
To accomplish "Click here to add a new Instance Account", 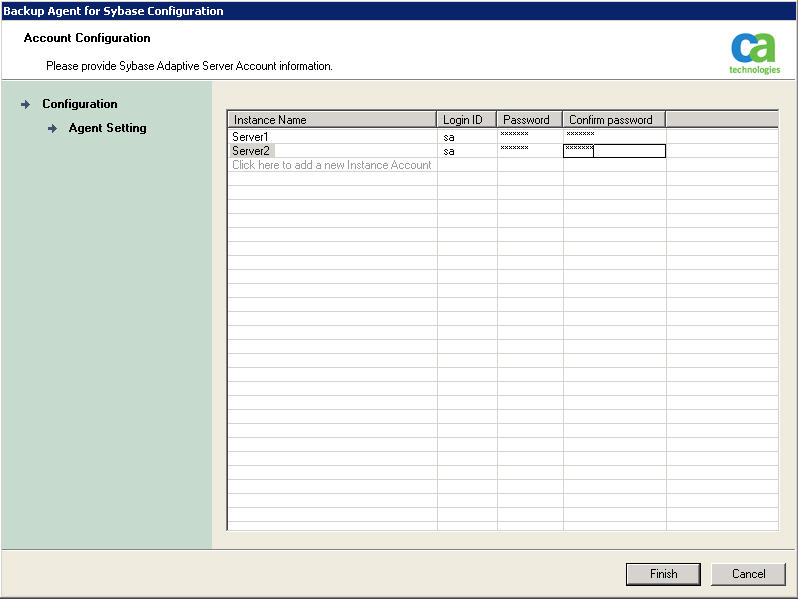I will [332, 165].
